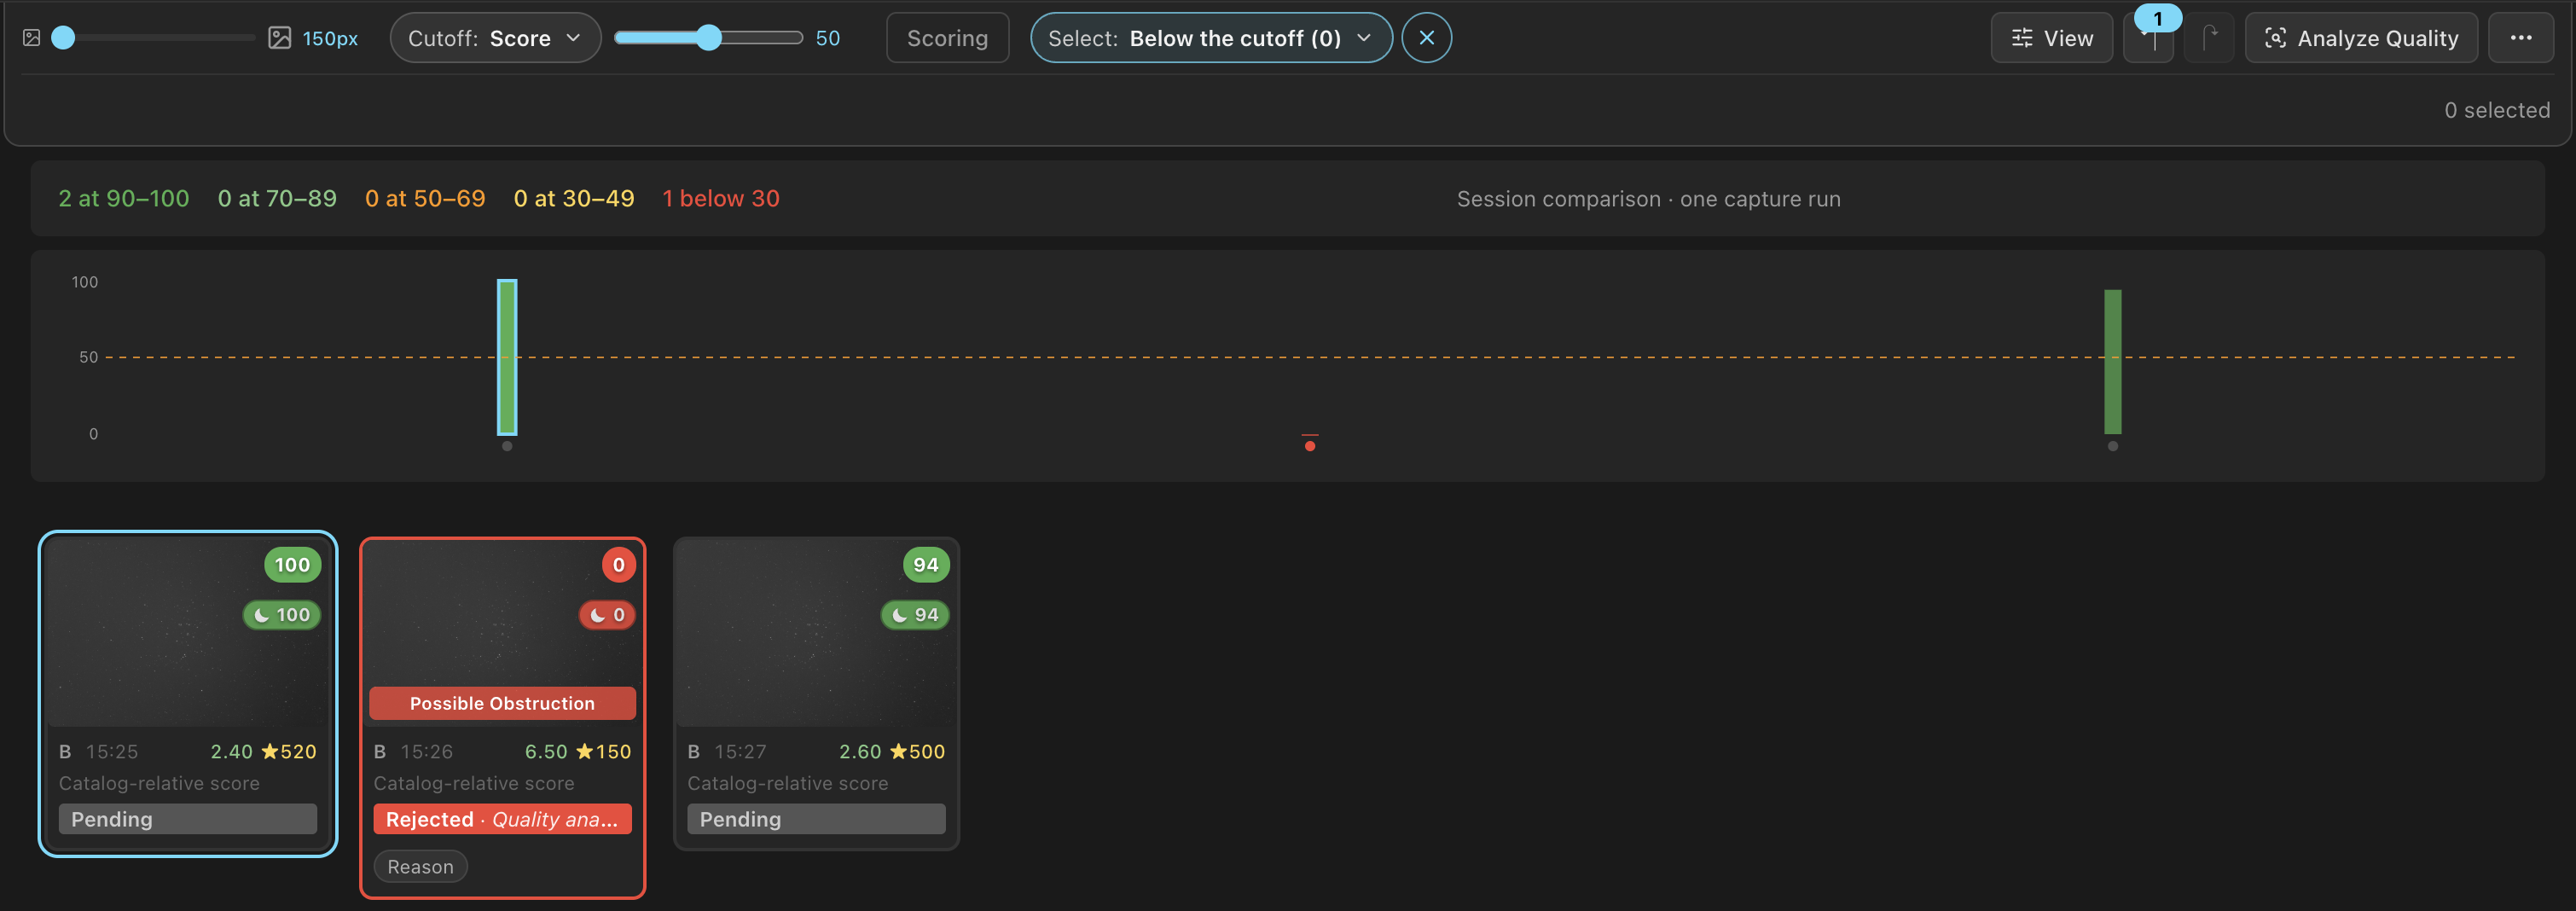Click the Pending status on the 15:25 card
This screenshot has width=2576, height=911.
pos(188,819)
